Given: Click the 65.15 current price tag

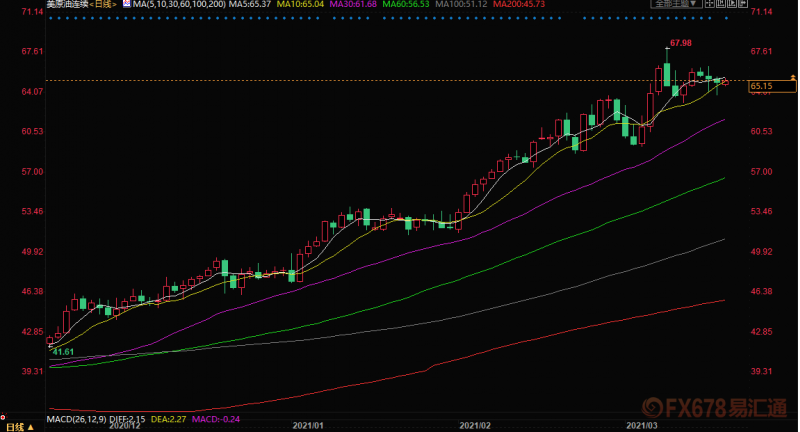Looking at the screenshot, I should [x=762, y=87].
